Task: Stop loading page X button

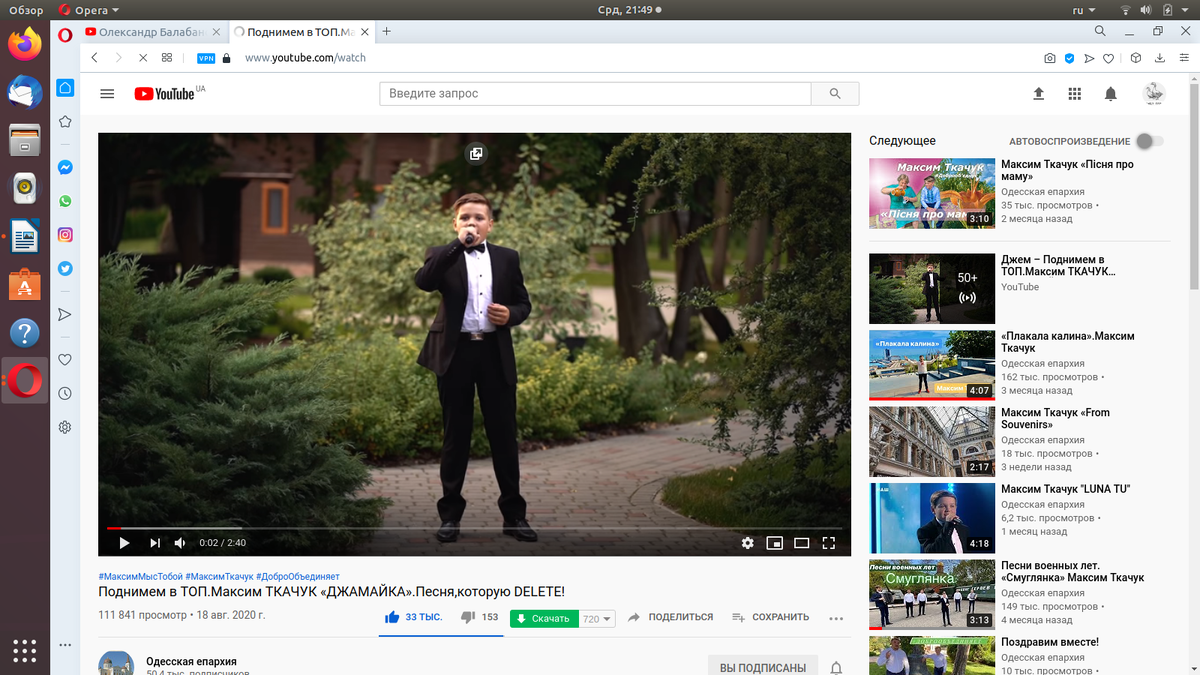Action: coord(143,58)
